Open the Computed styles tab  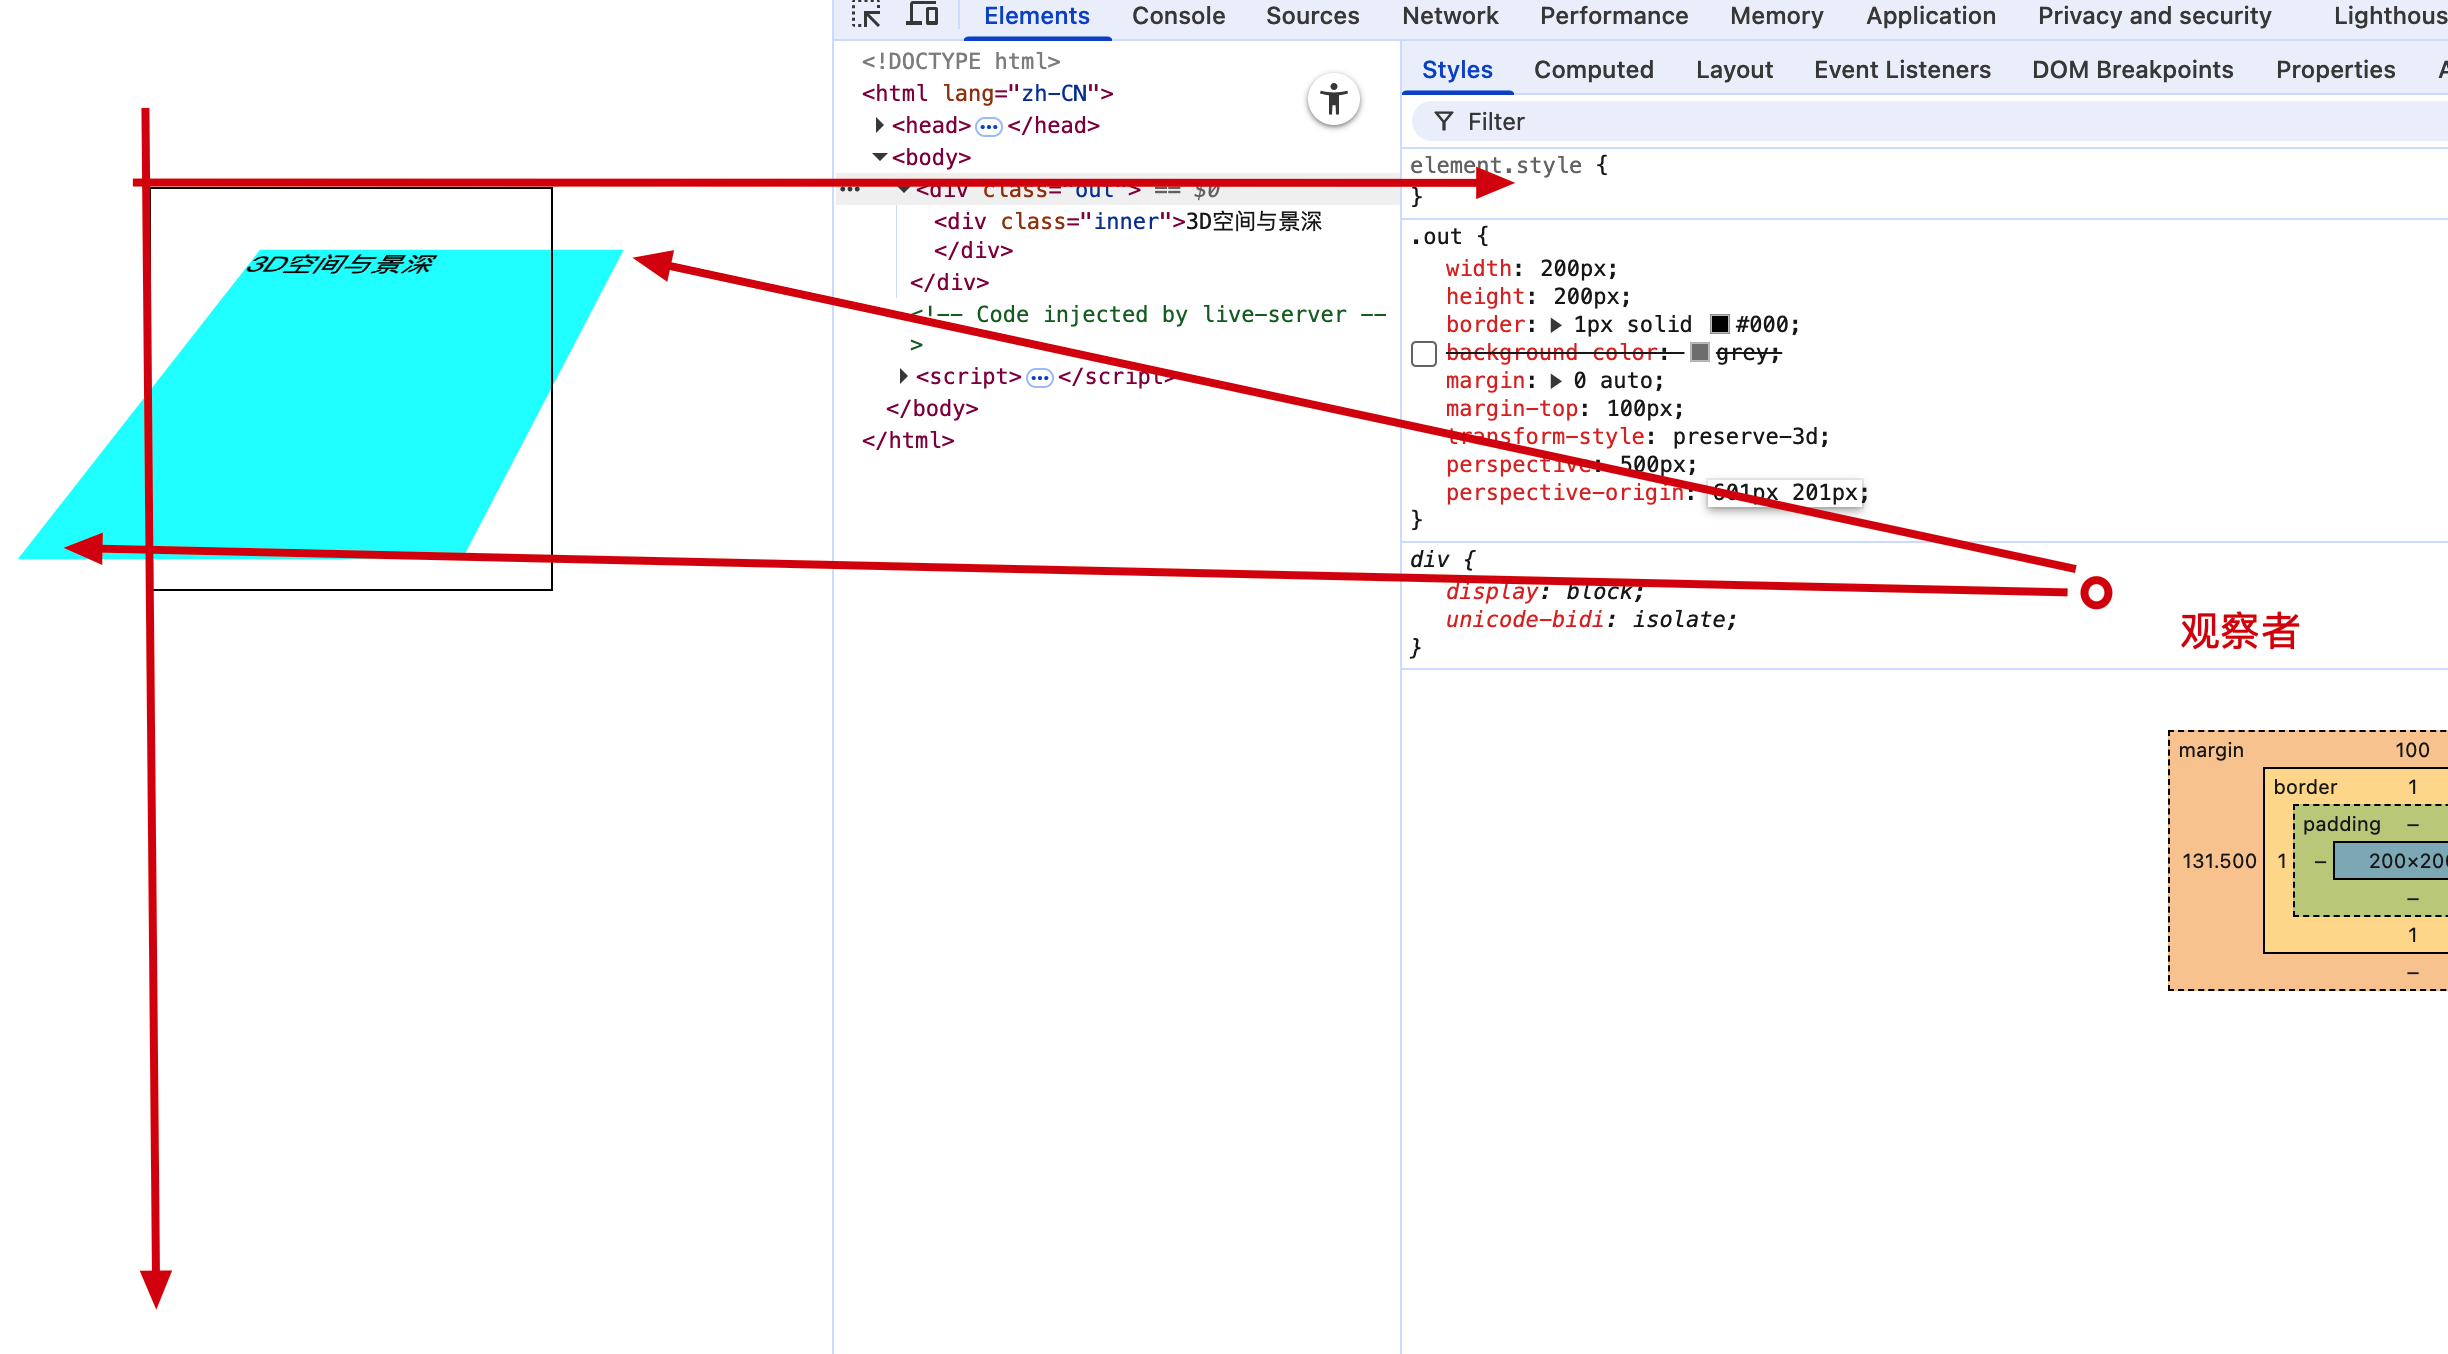1593,70
